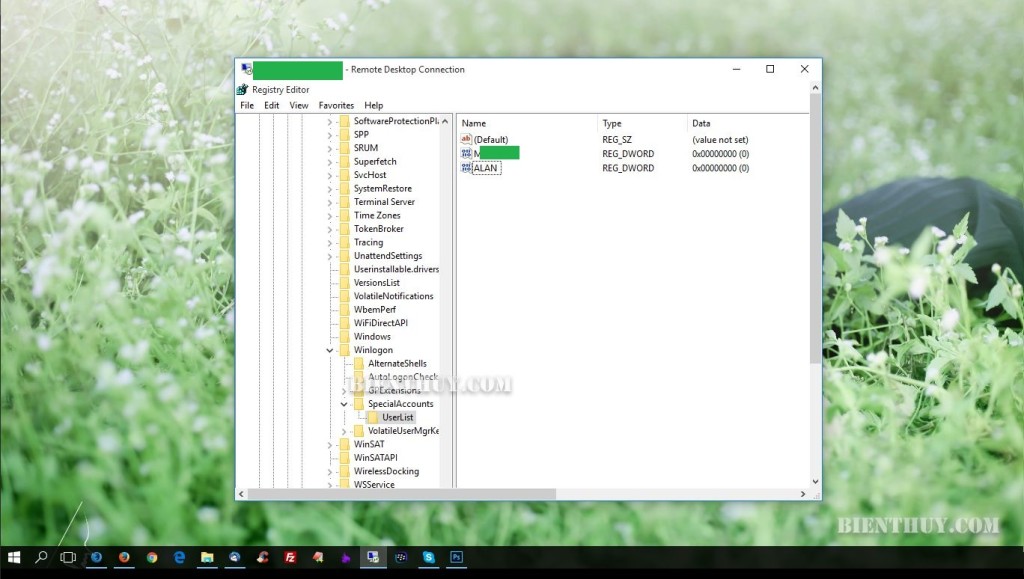Select the WirelessDocking key
This screenshot has width=1024, height=579.
(386, 471)
